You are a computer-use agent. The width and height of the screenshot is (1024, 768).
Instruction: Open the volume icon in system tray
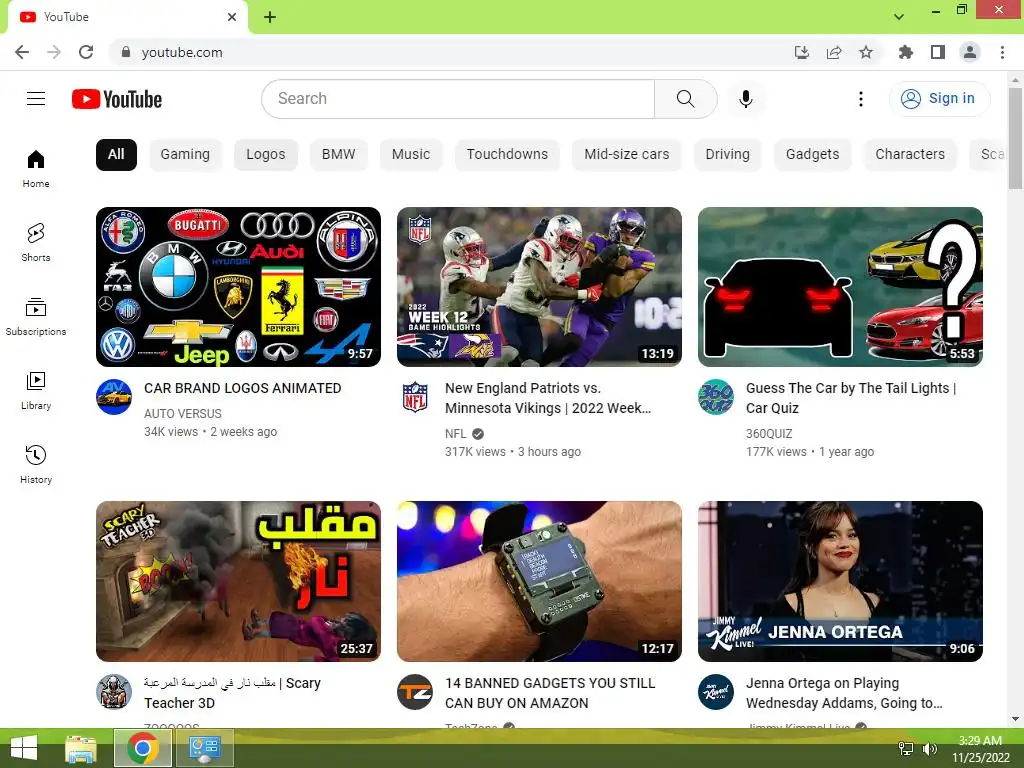930,749
